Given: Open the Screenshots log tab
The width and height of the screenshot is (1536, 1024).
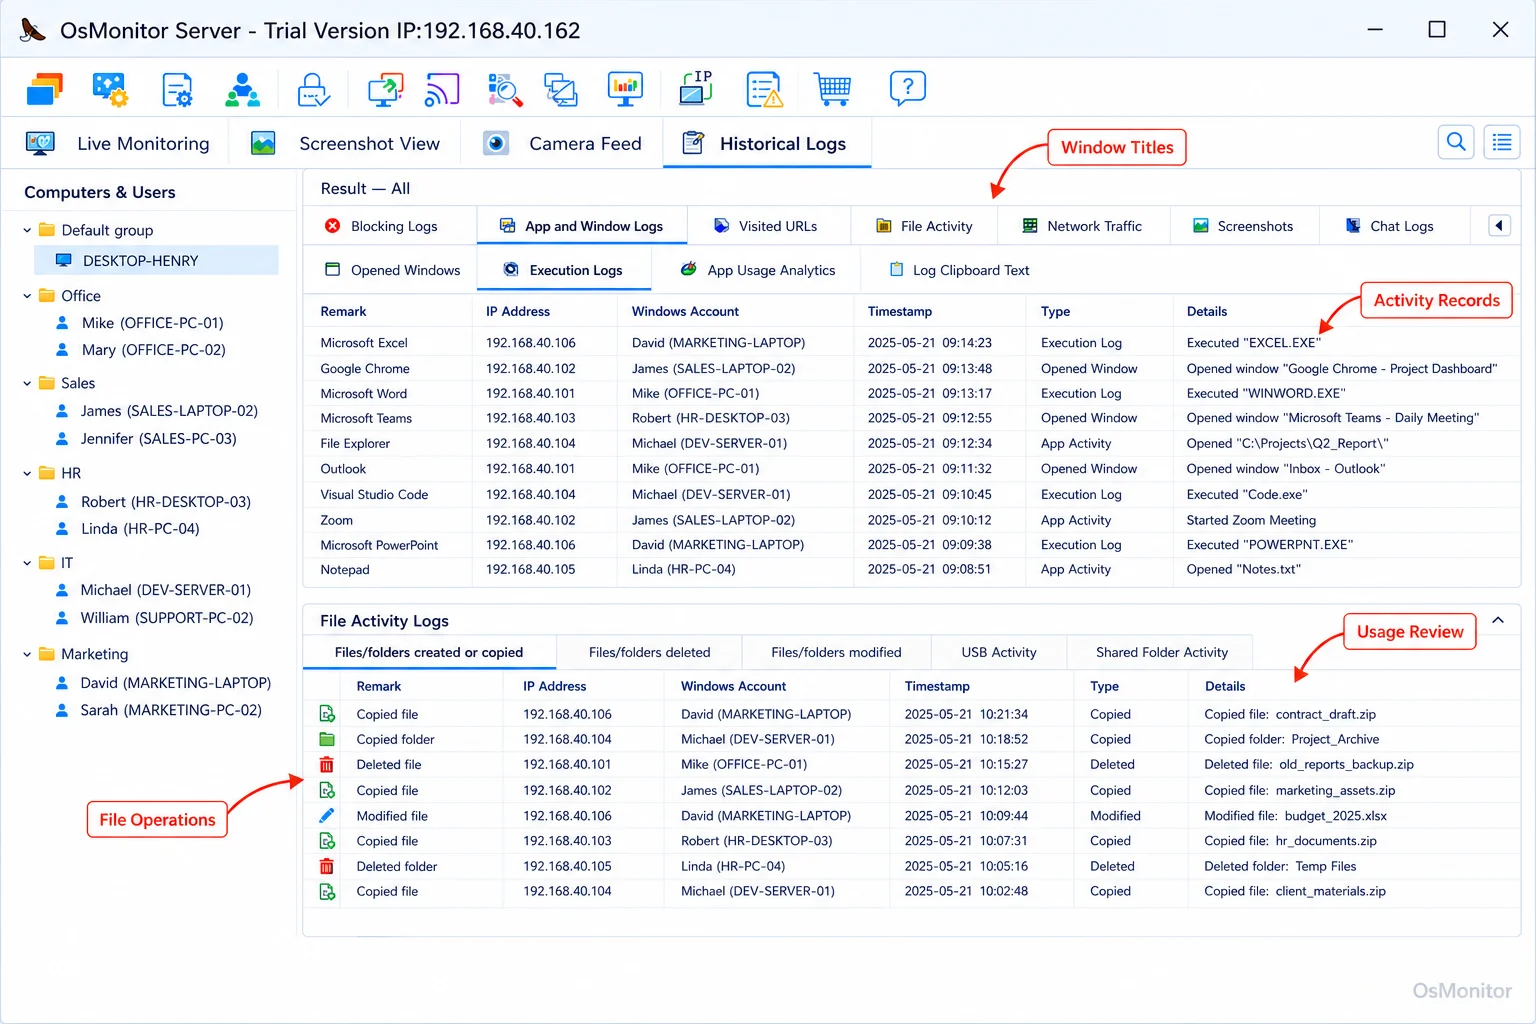Looking at the screenshot, I should coord(1243,226).
